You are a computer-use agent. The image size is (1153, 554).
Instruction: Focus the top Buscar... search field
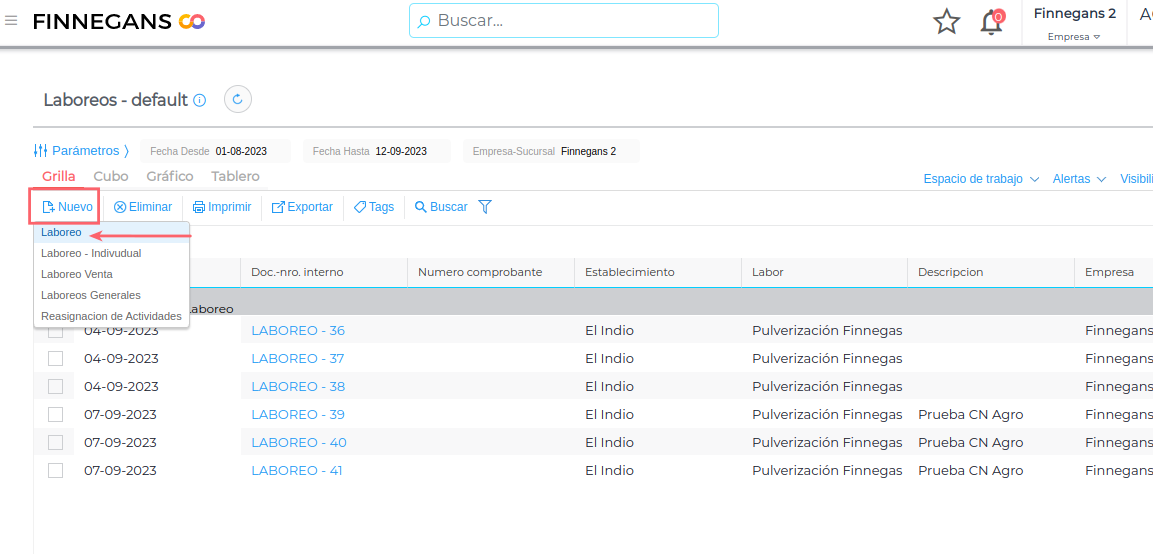pyautogui.click(x=564, y=21)
